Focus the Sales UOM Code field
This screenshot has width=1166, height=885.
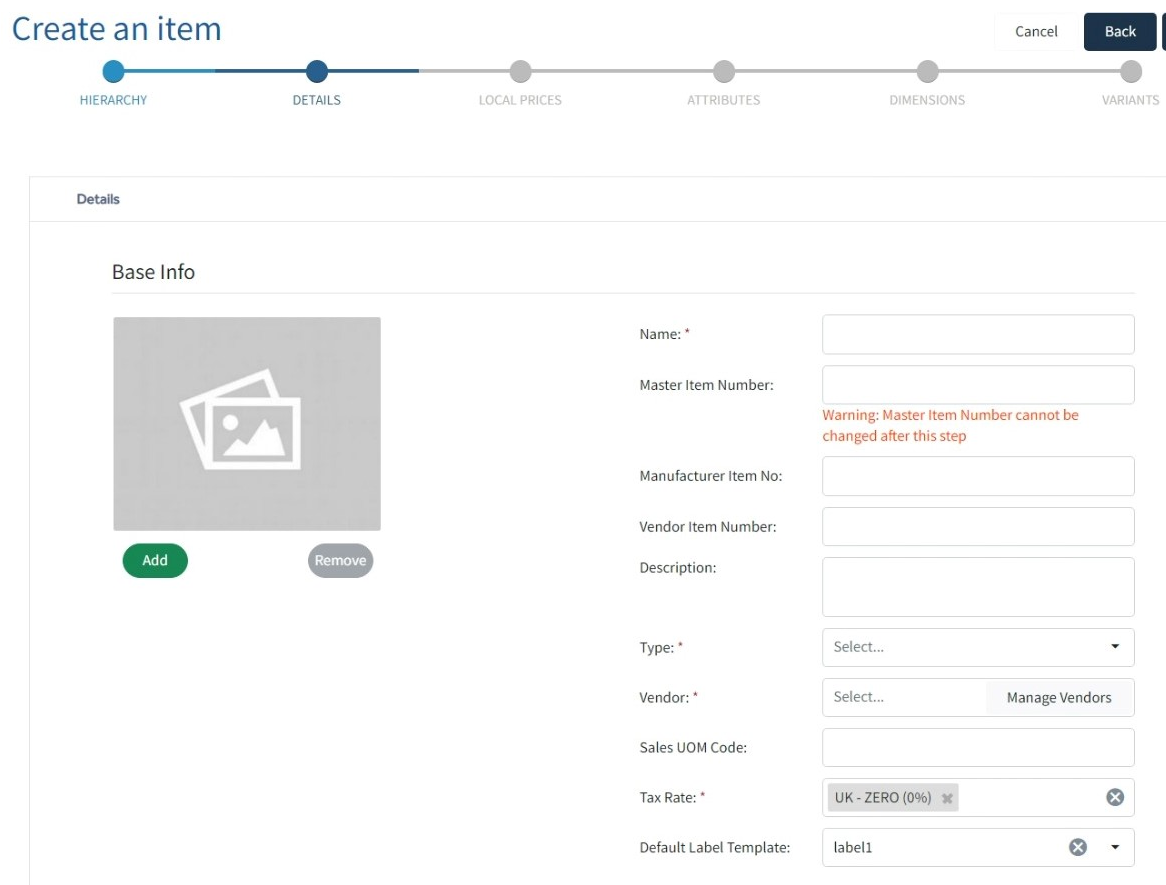pyautogui.click(x=978, y=747)
